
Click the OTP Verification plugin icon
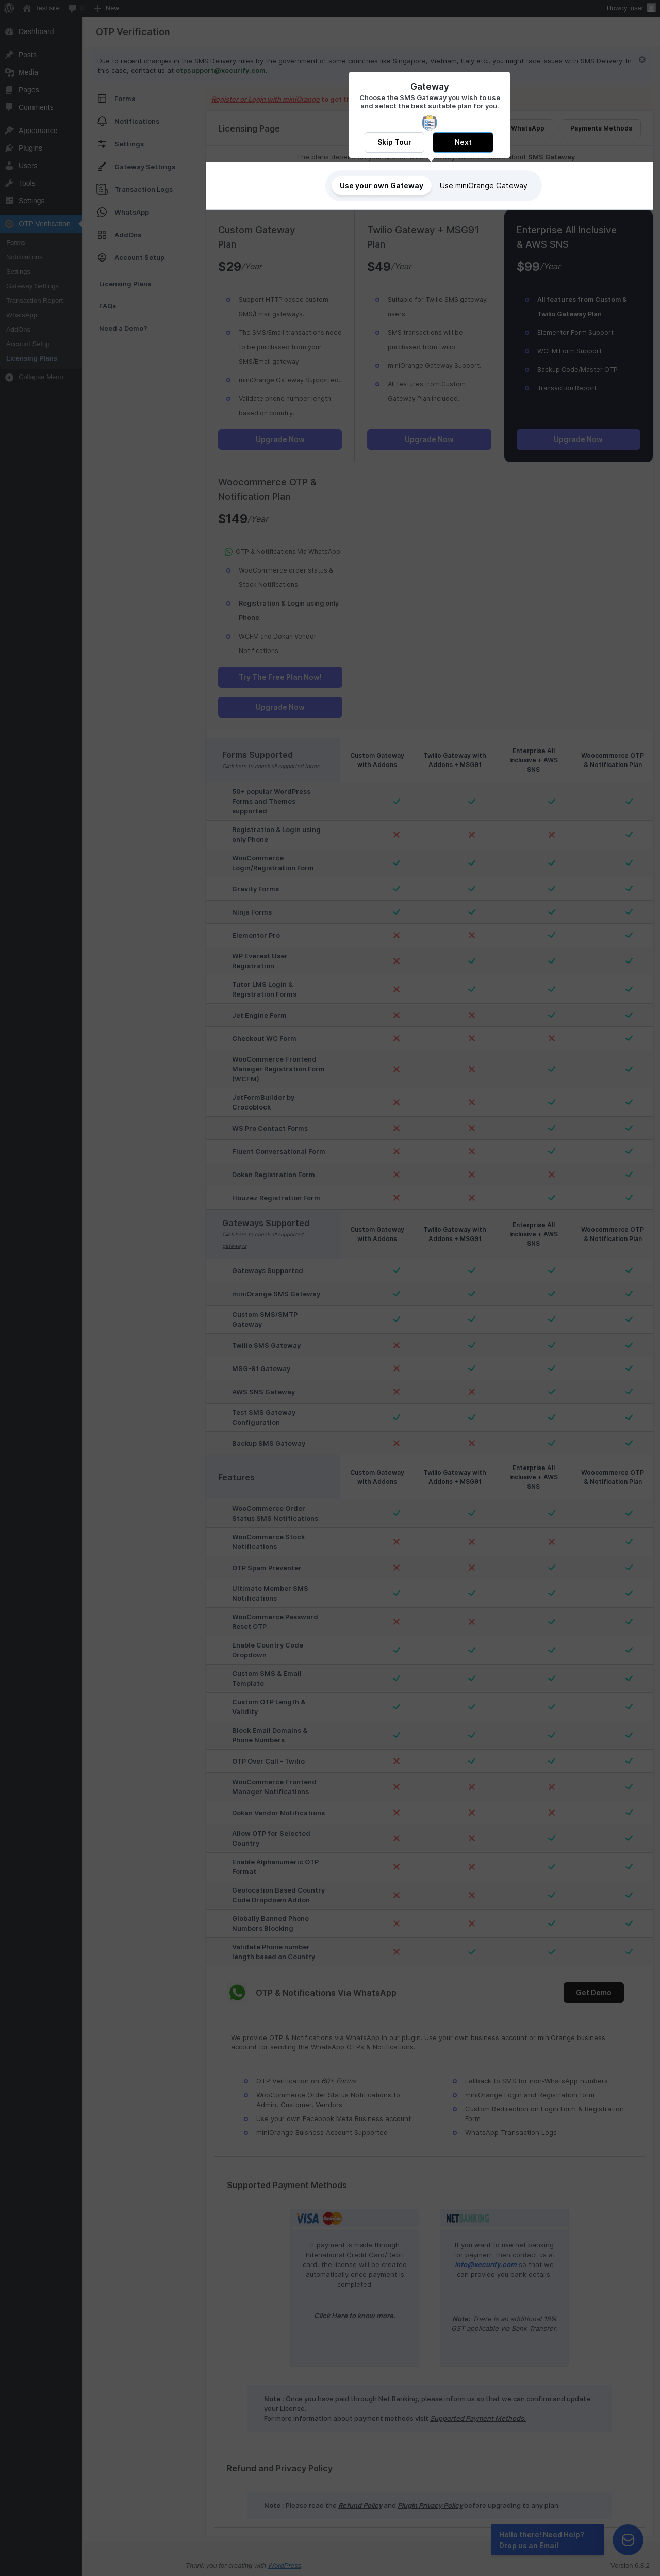click(9, 224)
